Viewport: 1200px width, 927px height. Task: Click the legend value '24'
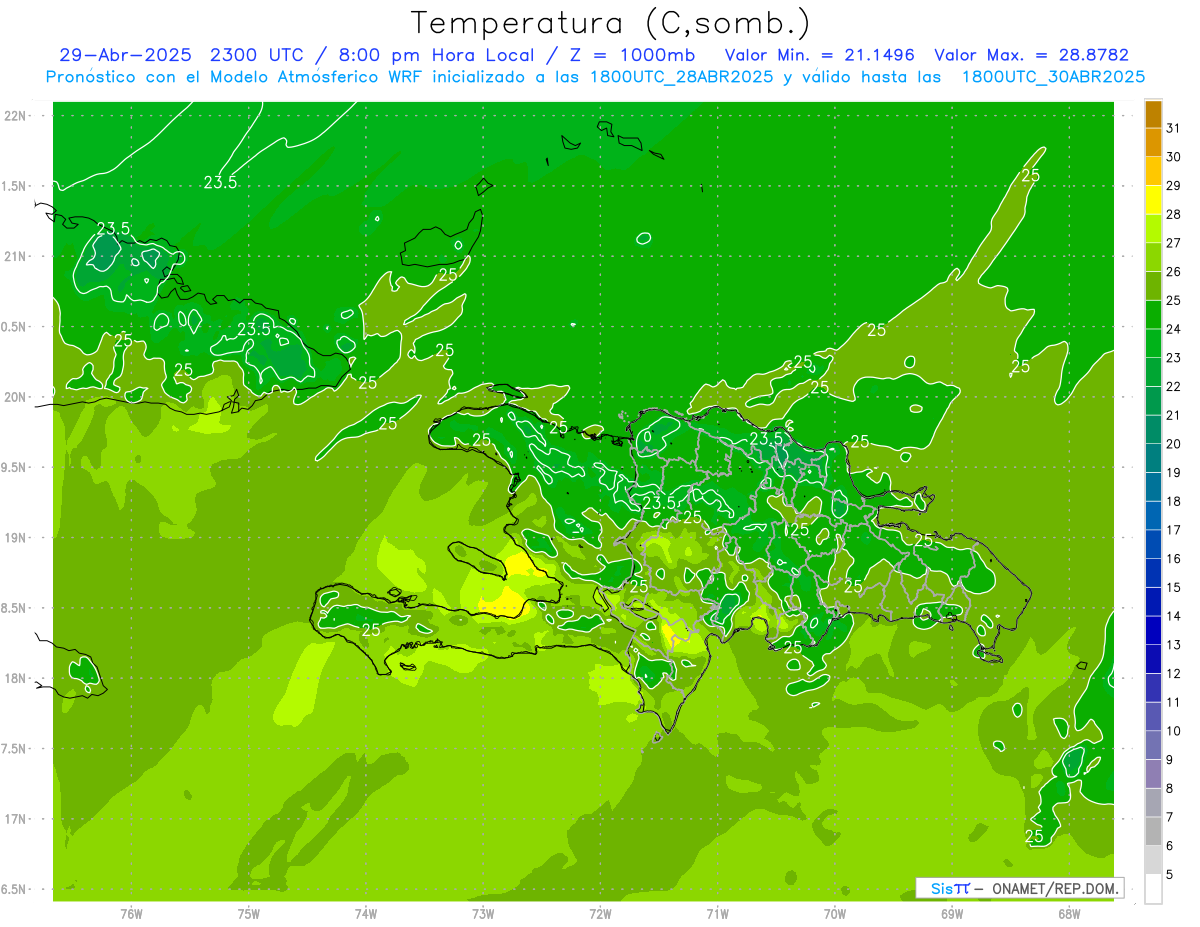(1174, 329)
